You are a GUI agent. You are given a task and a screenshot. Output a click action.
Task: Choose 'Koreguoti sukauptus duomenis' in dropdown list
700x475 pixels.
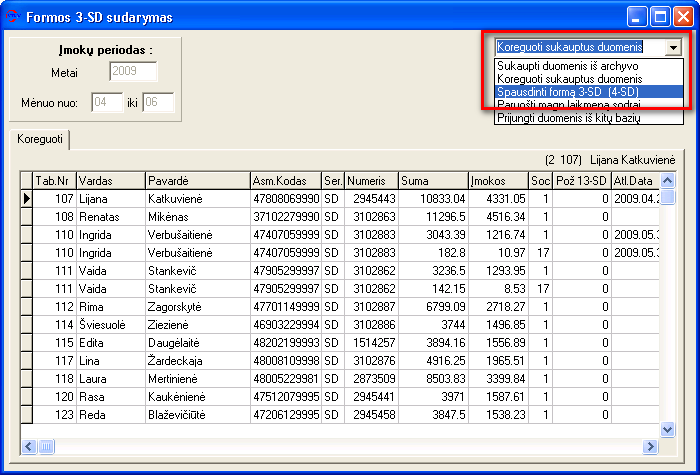click(589, 79)
